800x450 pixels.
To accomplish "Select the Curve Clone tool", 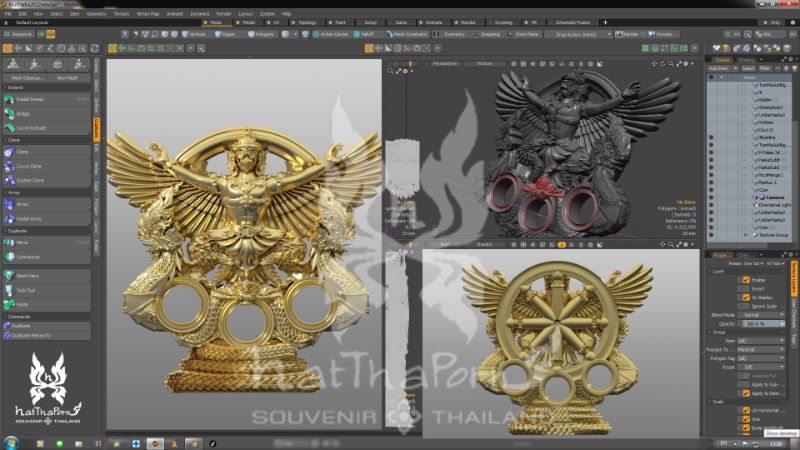I will pos(47,166).
